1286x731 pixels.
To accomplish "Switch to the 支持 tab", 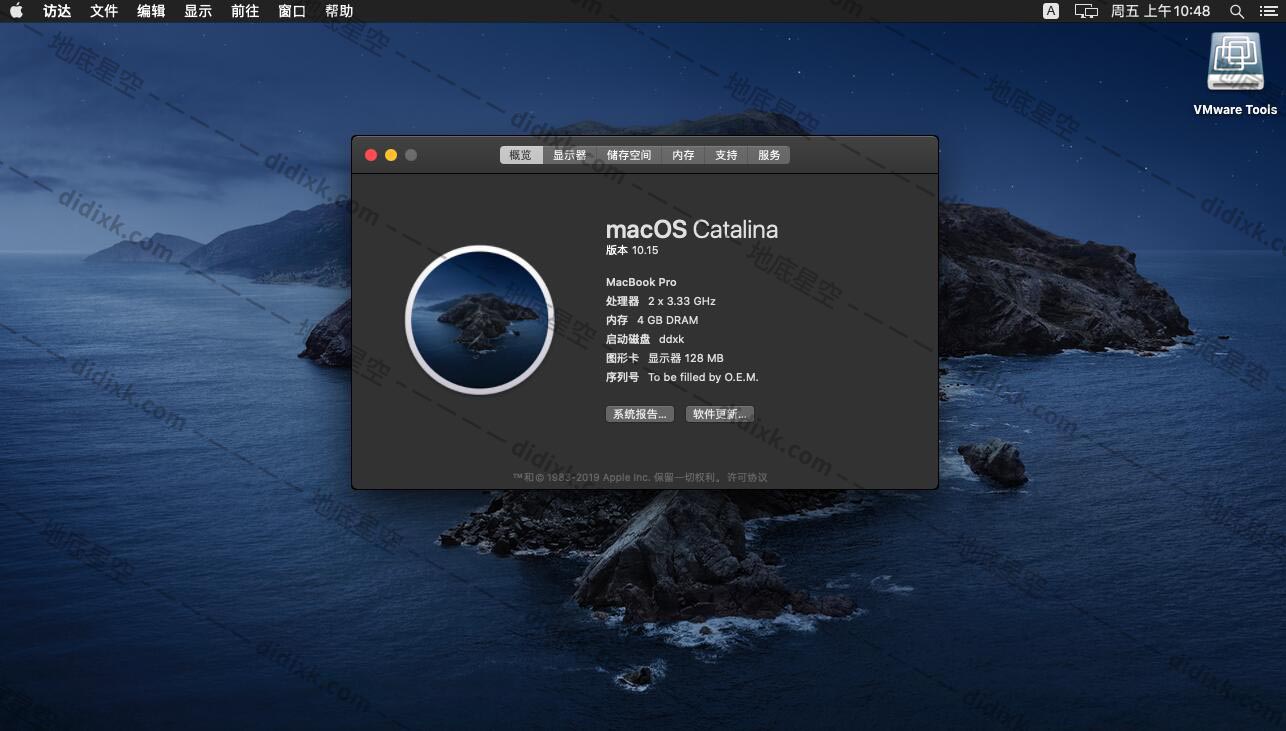I will [726, 155].
